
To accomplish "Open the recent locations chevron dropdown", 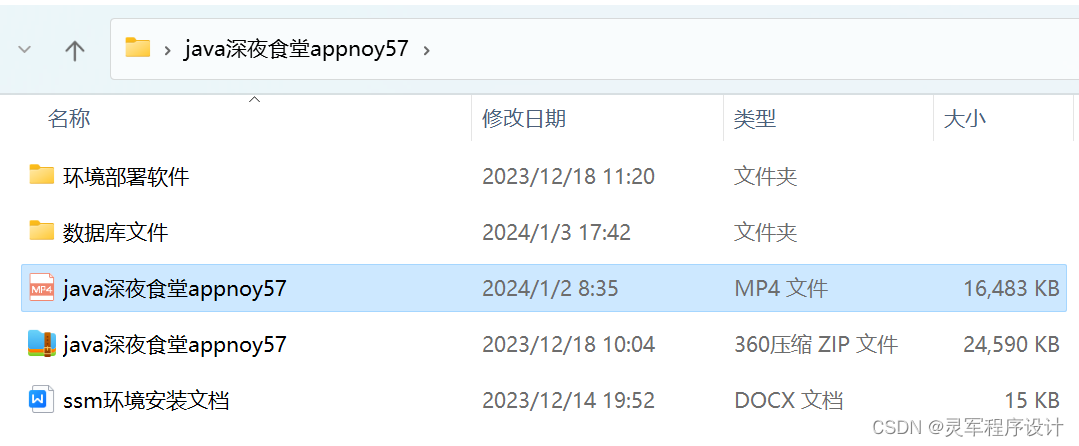I will tap(25, 50).
